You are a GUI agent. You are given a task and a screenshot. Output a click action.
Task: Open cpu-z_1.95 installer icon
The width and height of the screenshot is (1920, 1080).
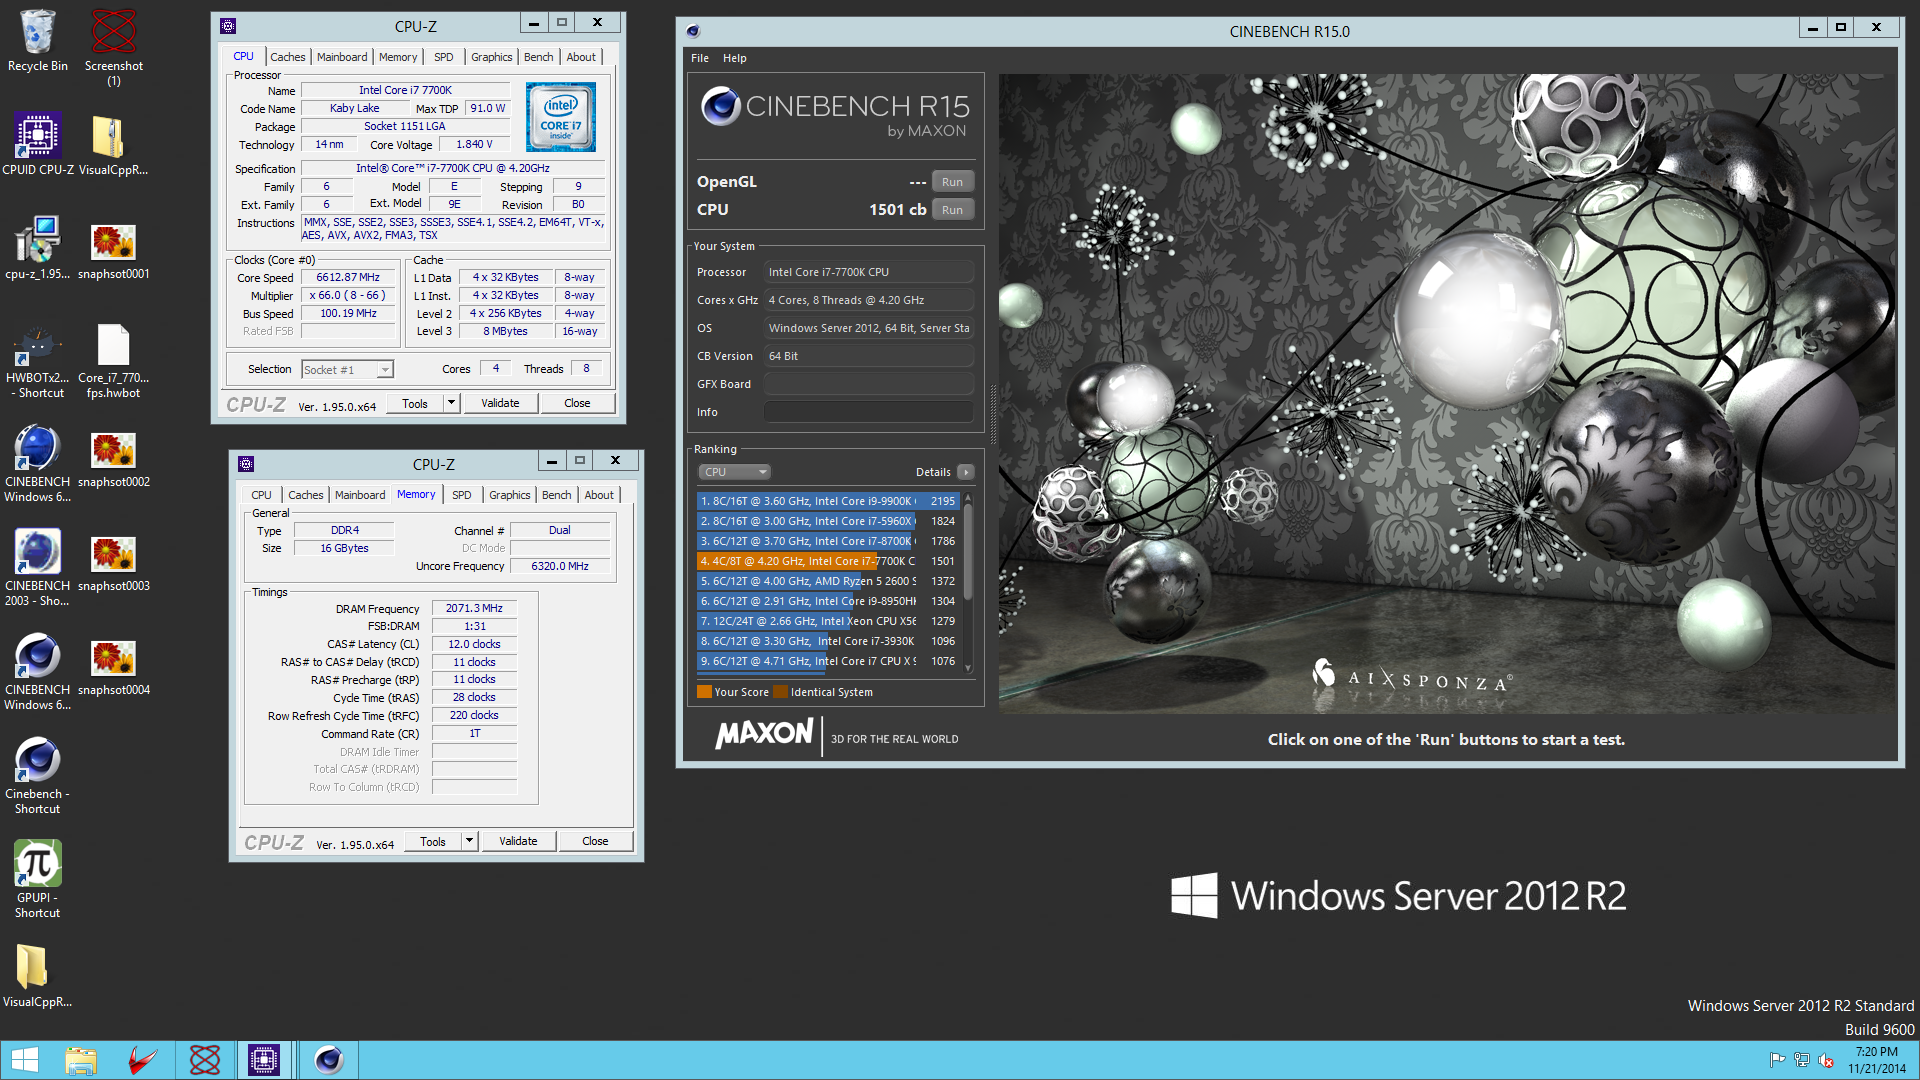38,248
